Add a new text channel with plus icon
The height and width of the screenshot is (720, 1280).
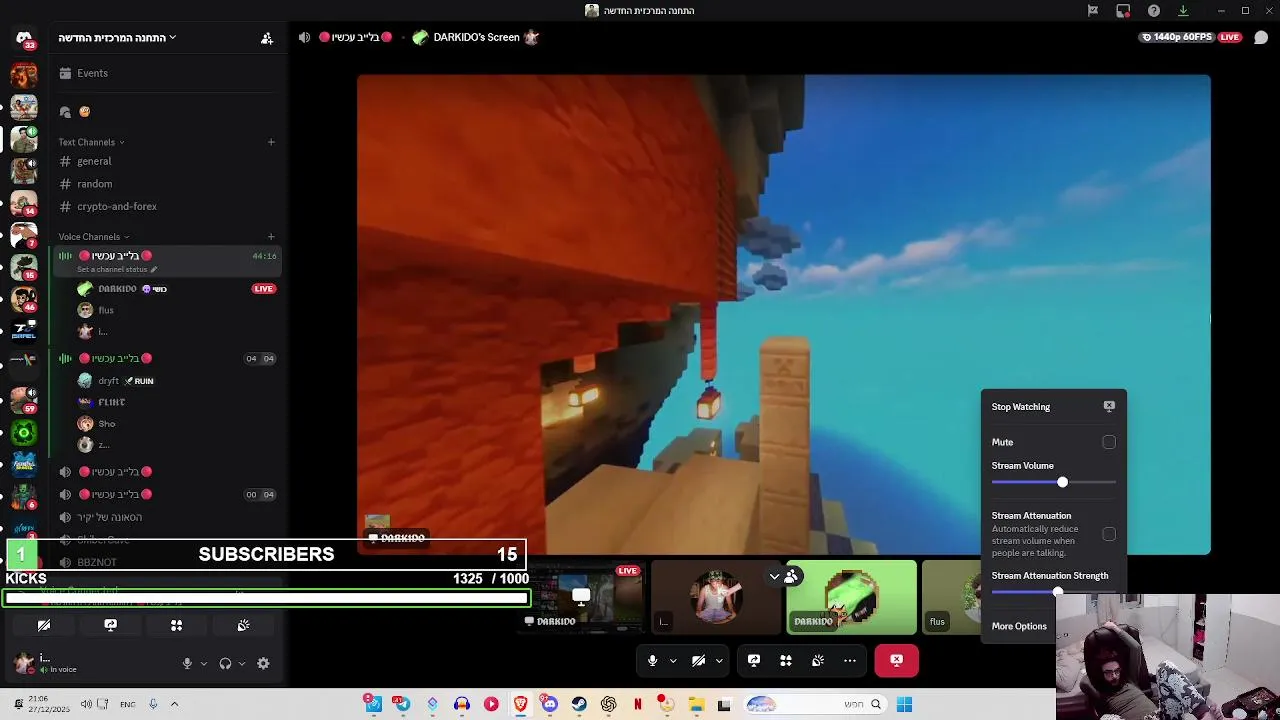(x=271, y=142)
